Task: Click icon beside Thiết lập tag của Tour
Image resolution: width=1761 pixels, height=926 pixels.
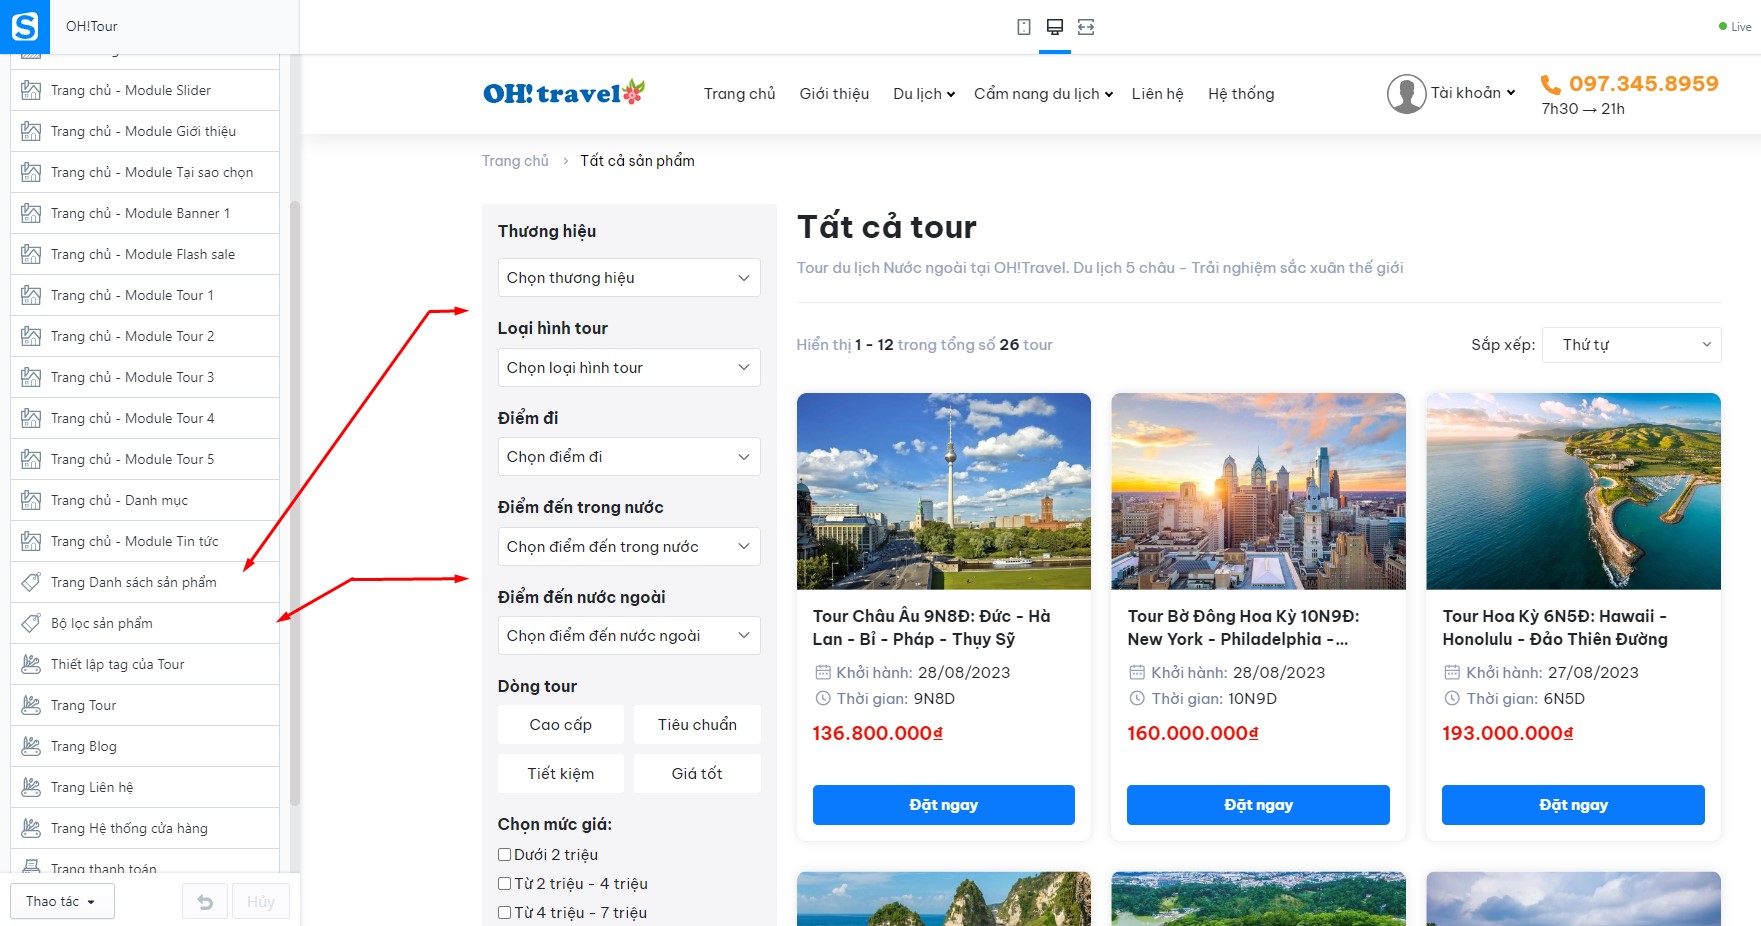Action: [31, 664]
